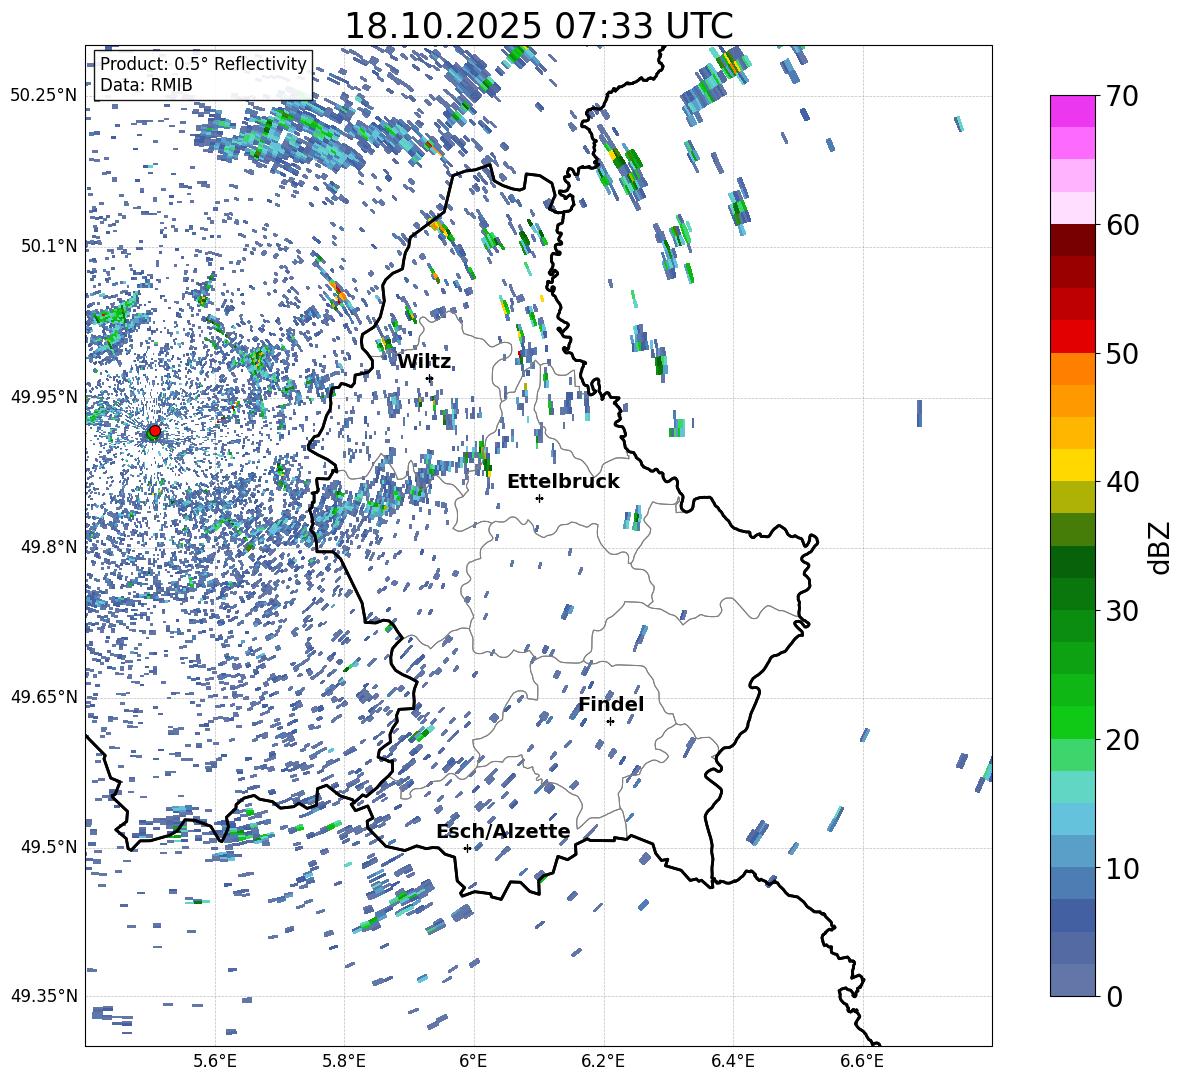Pick the yellow colorbar swatch above 40
The width and height of the screenshot is (1184, 1081).
(x=1073, y=465)
